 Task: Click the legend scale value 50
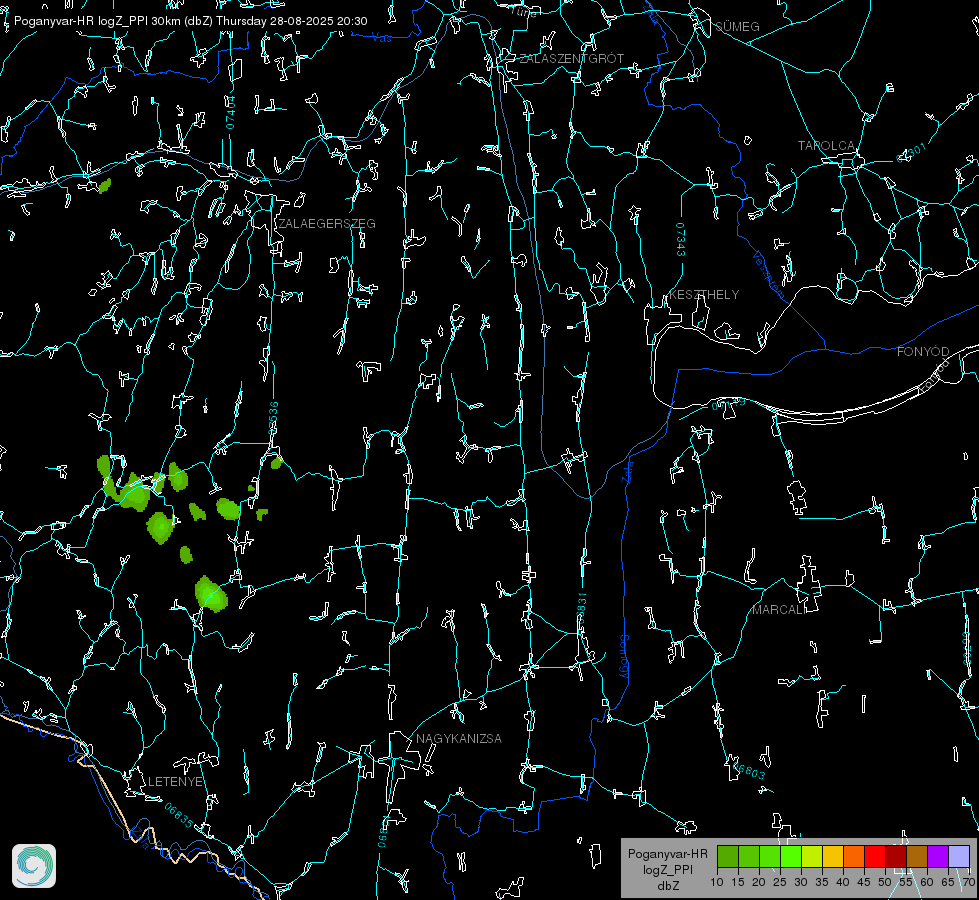coord(885,883)
